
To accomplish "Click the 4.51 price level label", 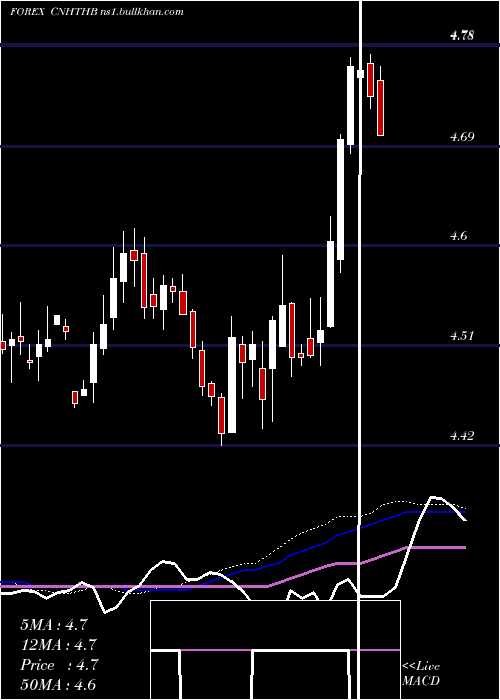I will [462, 336].
